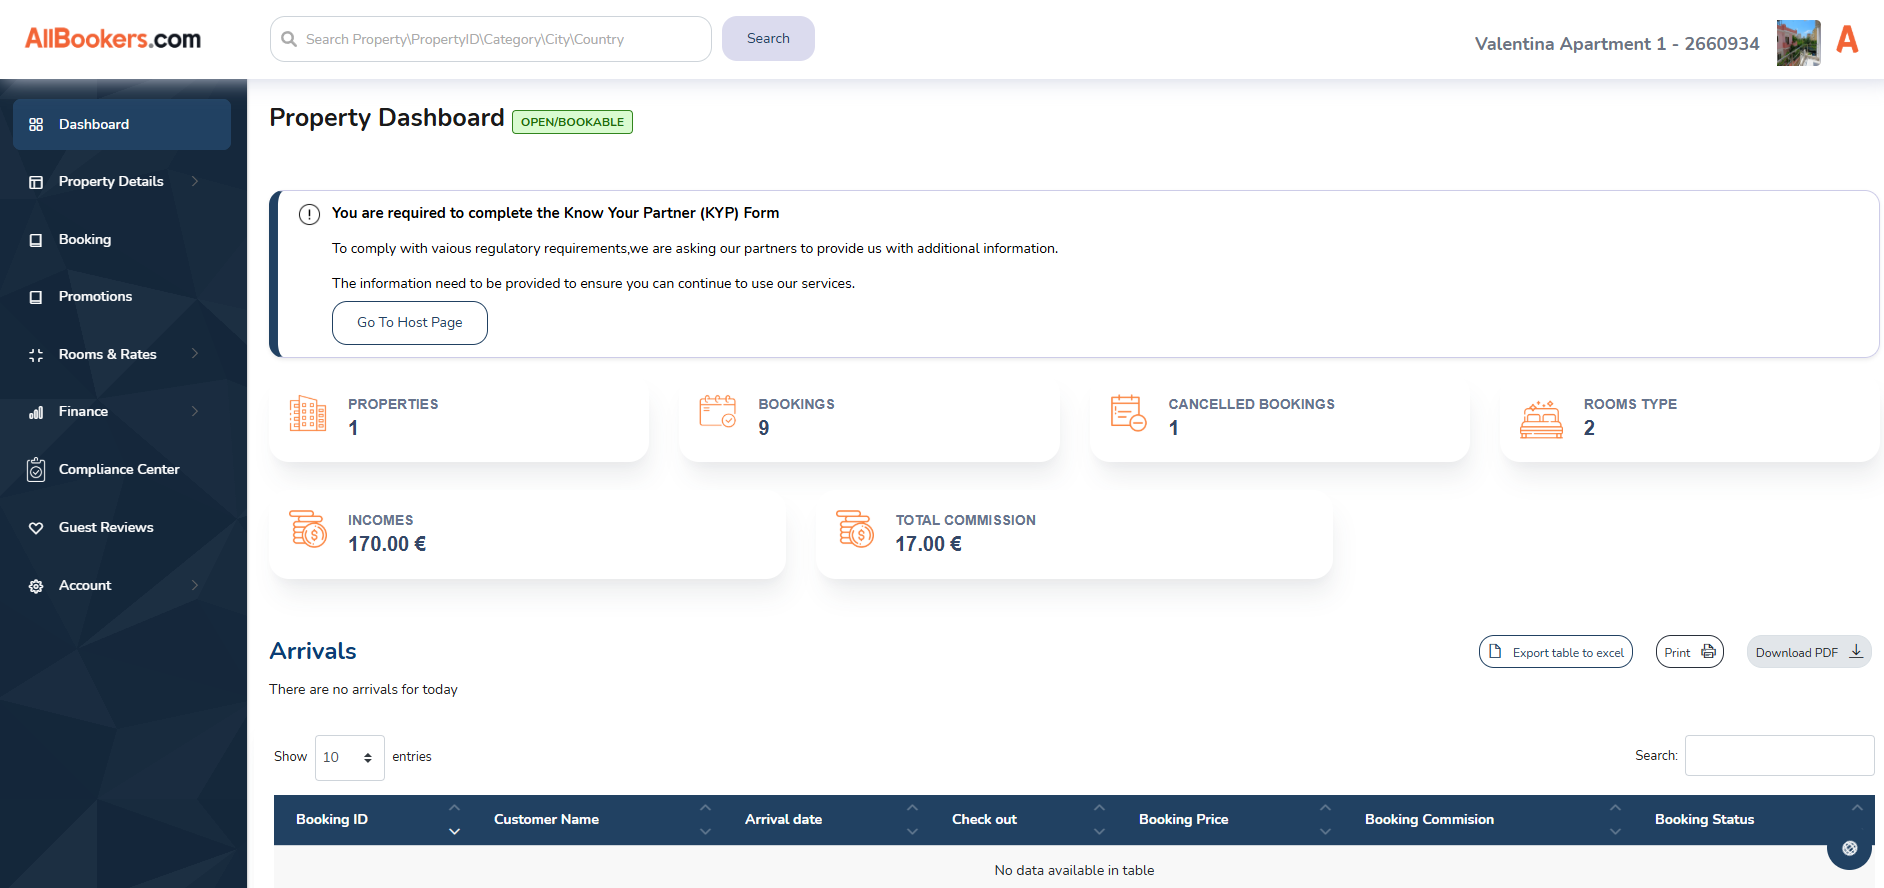Open the Guest Reviews menu item
Viewport: 1884px width, 888px height.
coord(122,528)
